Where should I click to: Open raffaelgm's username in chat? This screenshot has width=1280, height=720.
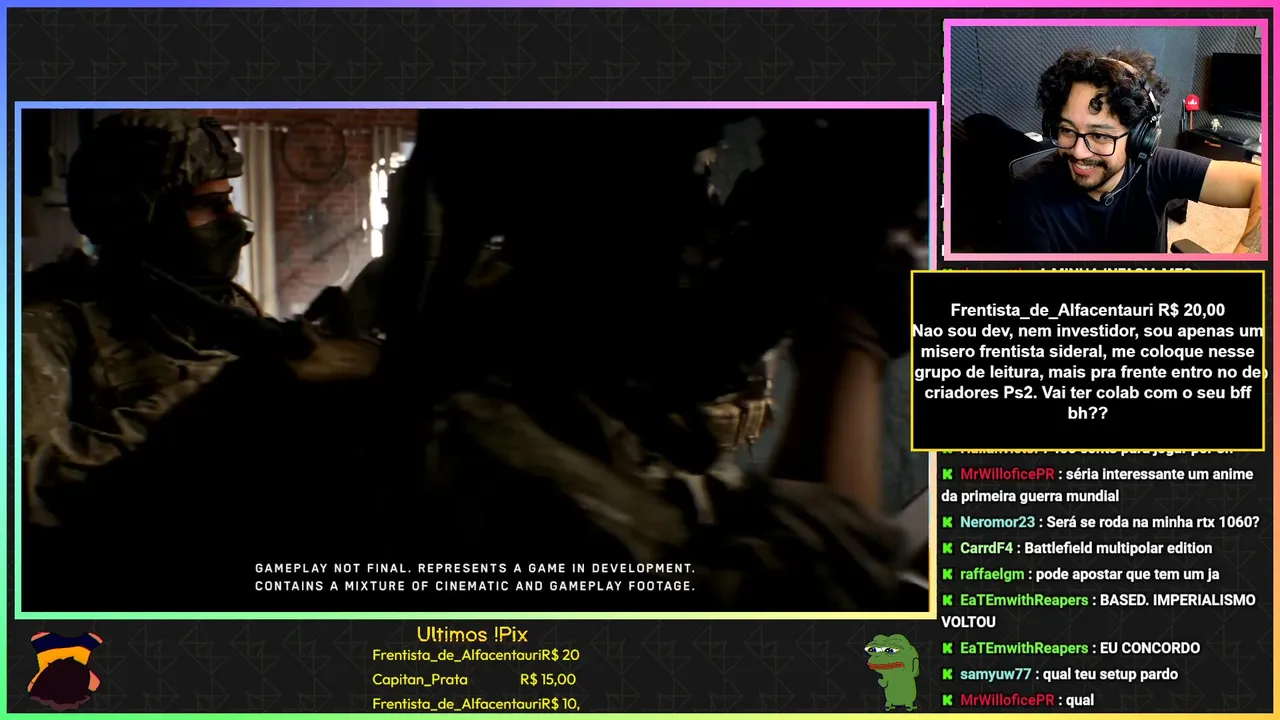coord(990,574)
